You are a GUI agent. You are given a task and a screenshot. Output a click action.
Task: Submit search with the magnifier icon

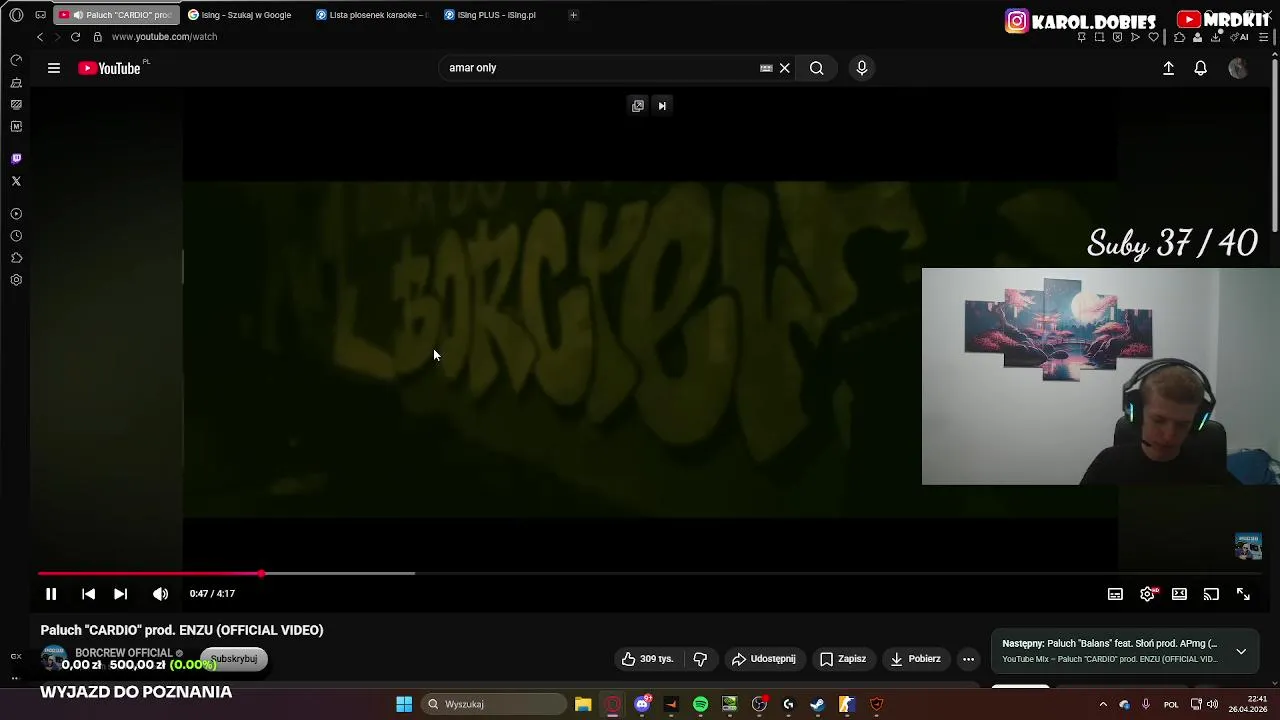tap(817, 68)
